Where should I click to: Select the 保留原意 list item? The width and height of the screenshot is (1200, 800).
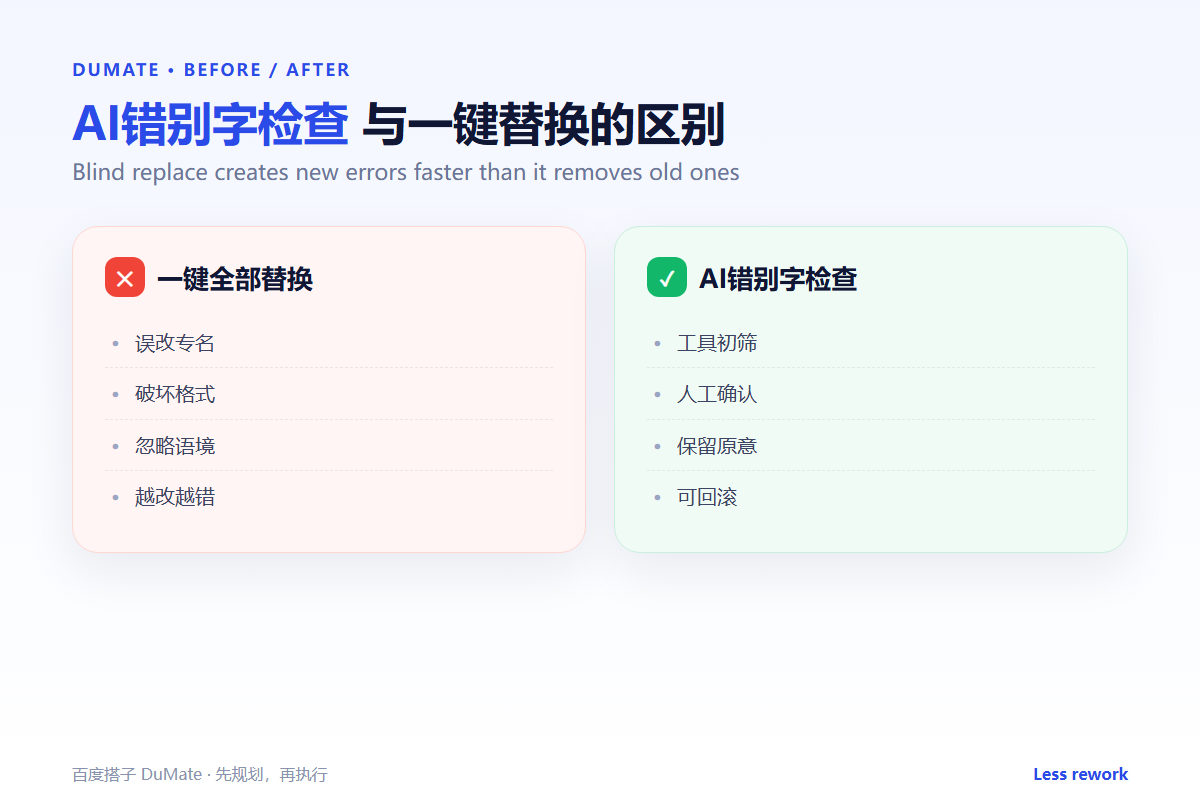click(x=871, y=446)
